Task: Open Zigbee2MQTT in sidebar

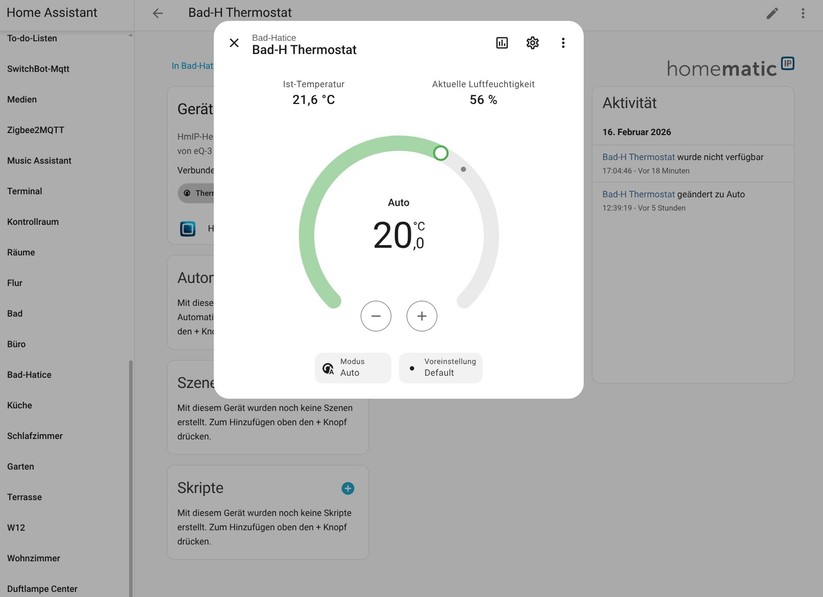Action: tap(35, 130)
